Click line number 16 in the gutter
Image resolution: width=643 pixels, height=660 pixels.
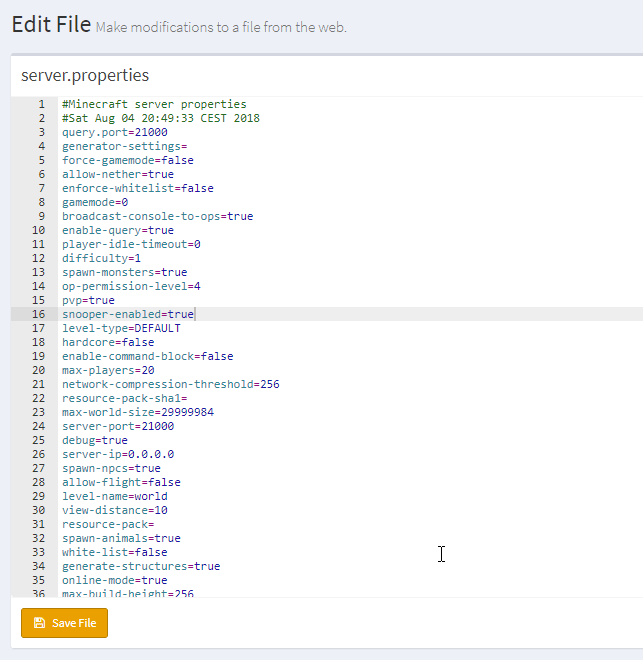point(39,314)
